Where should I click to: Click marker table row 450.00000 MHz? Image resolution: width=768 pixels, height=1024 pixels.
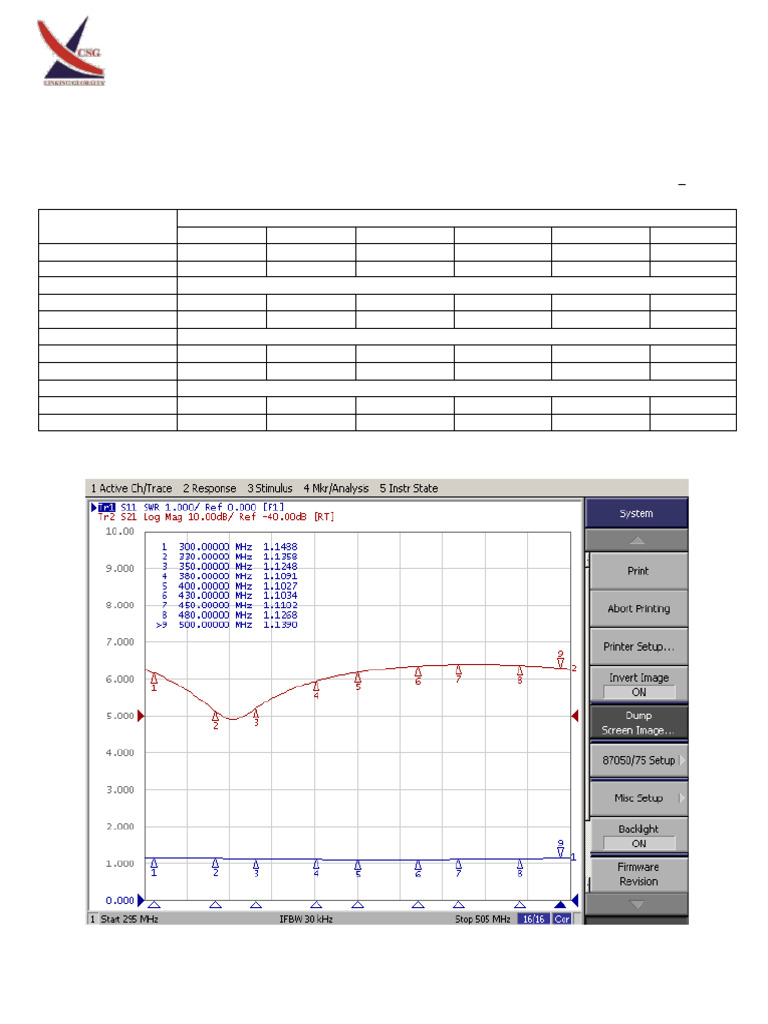[x=229, y=605]
